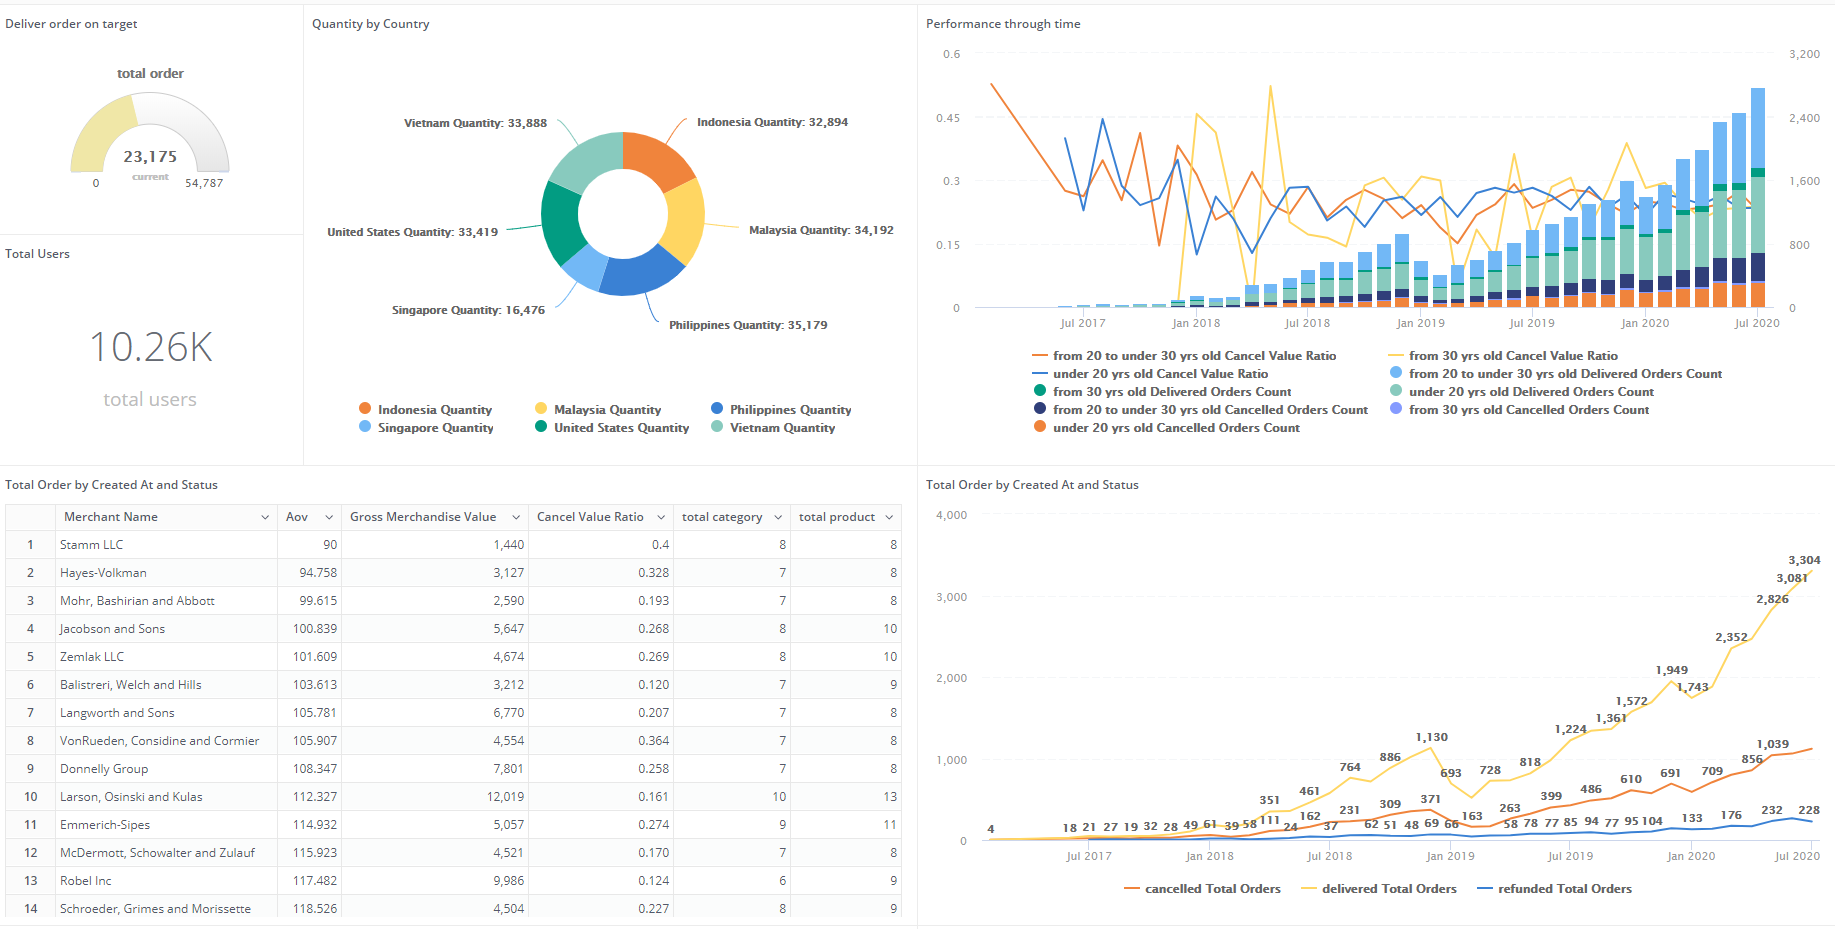This screenshot has height=929, width=1835.
Task: Toggle the Vietnam Quantity legend entry
Action: click(x=781, y=428)
